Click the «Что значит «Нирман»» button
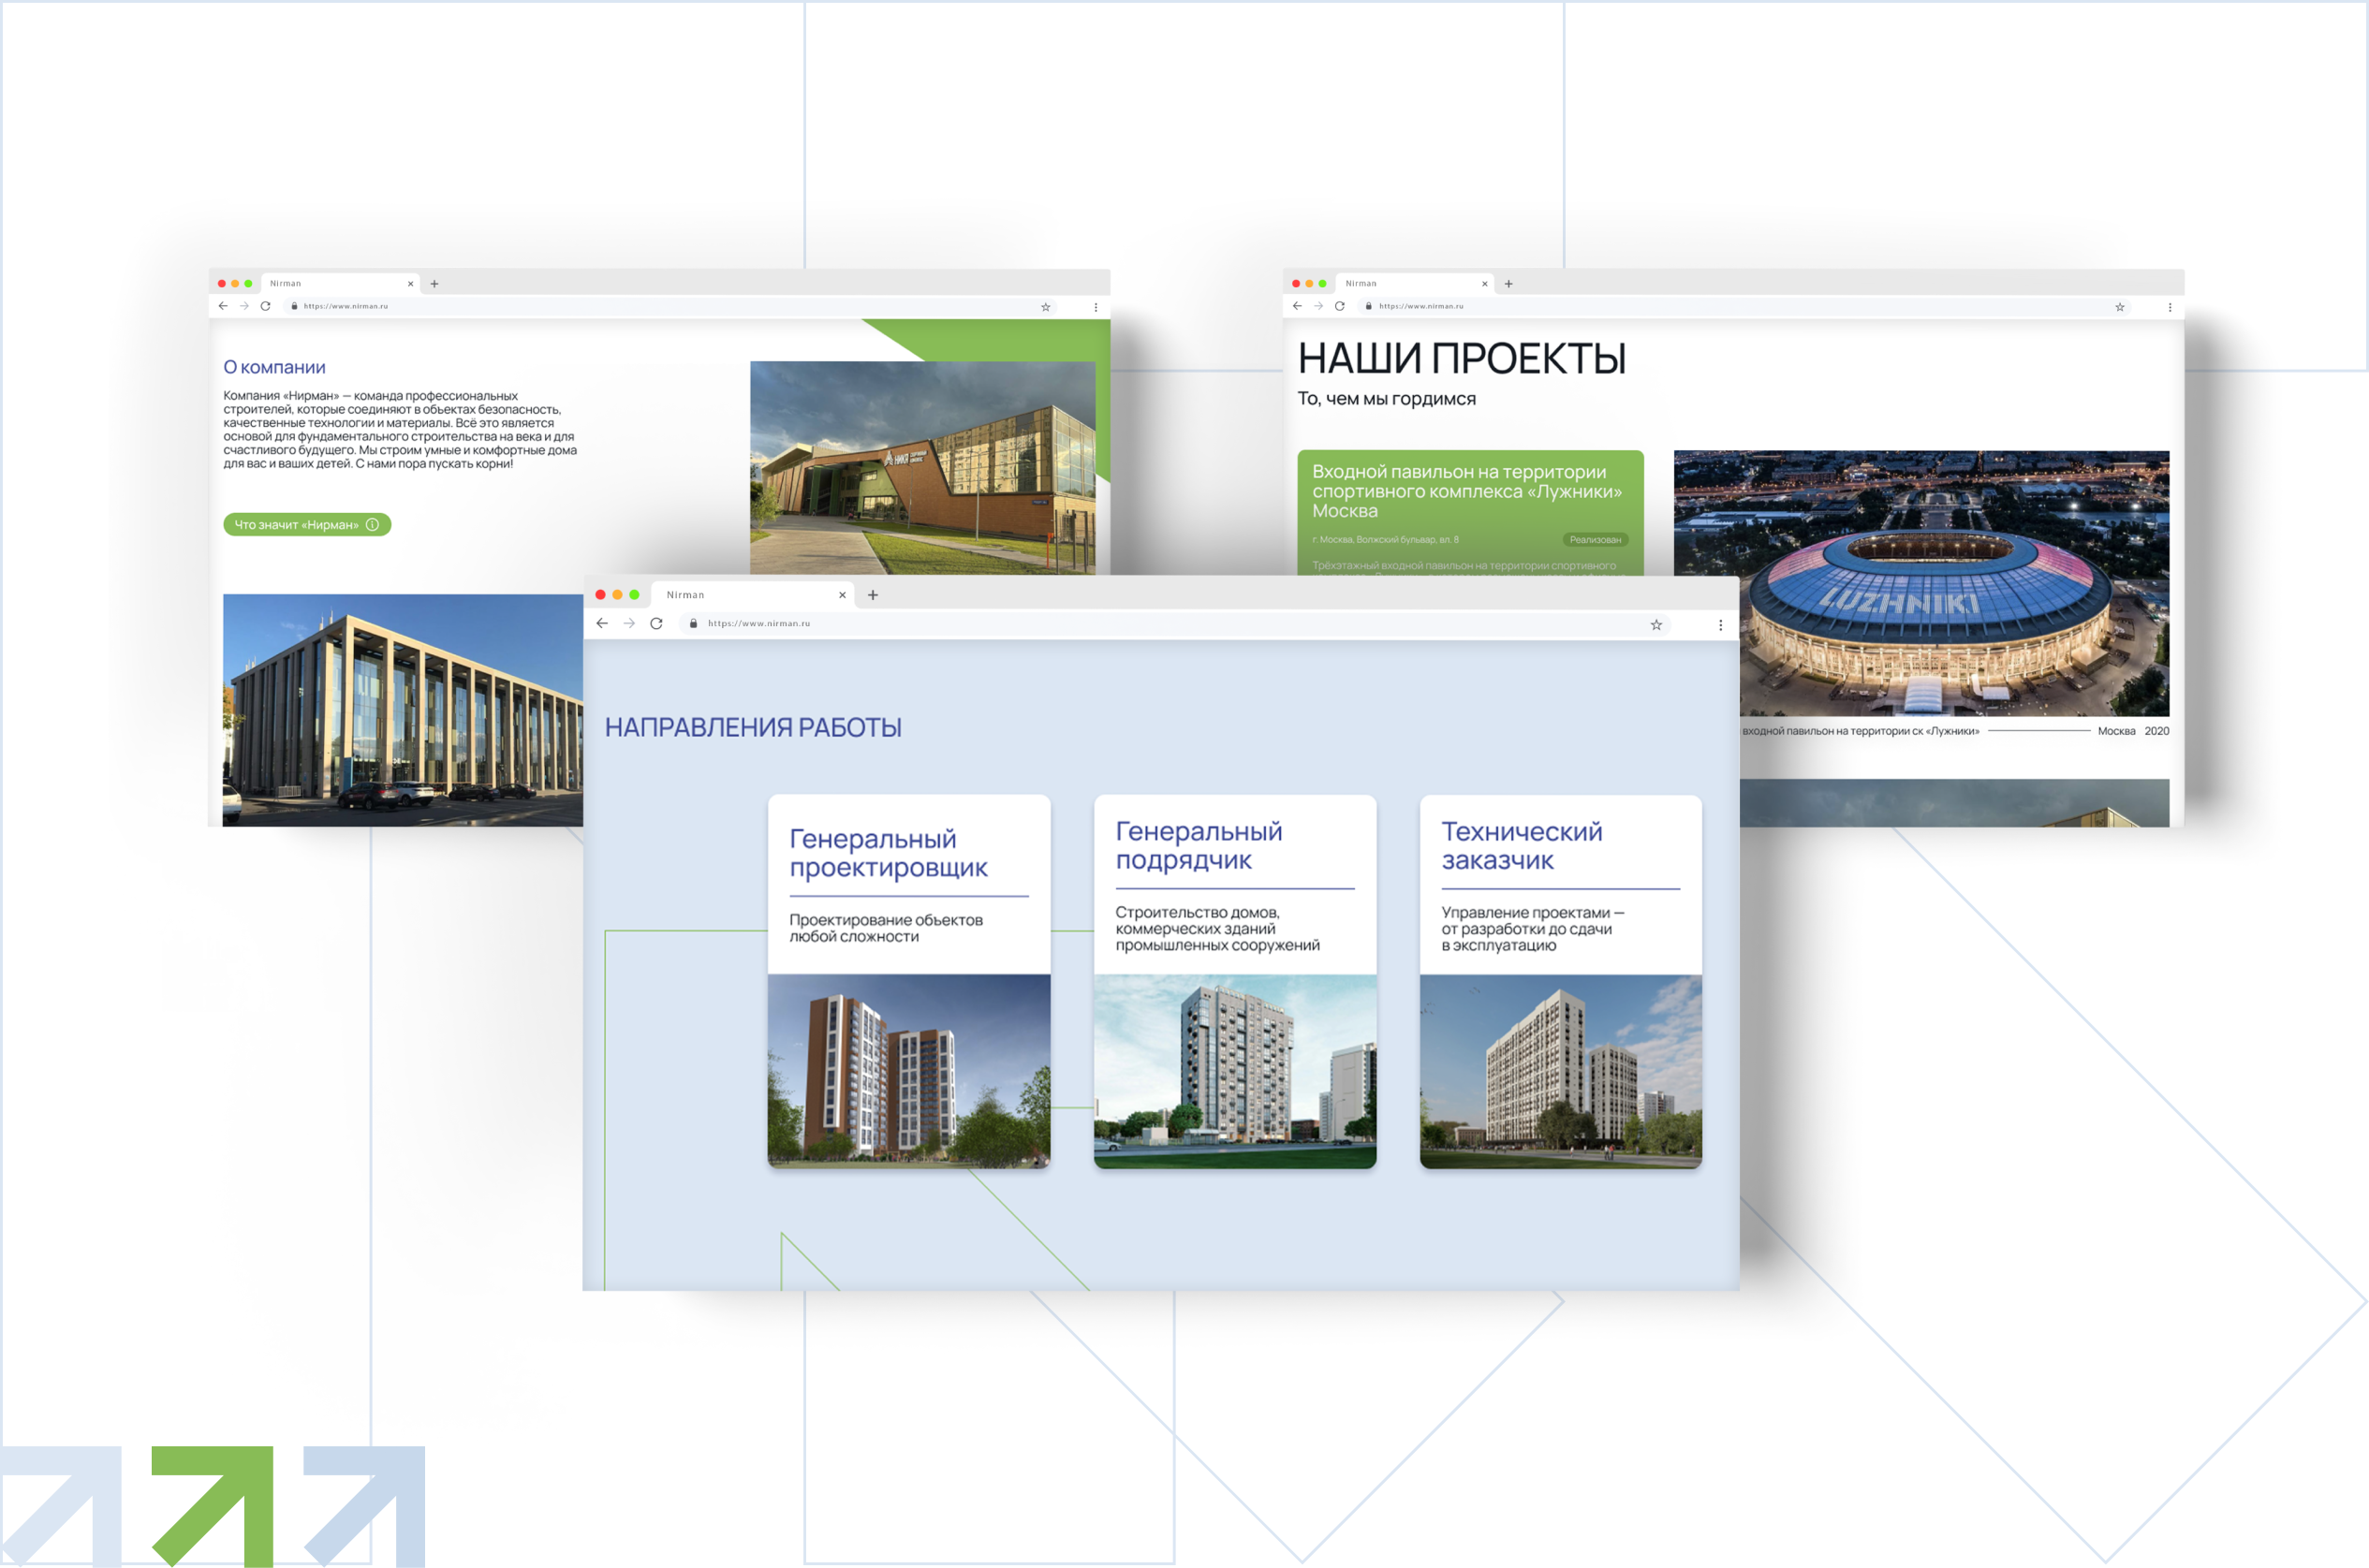The width and height of the screenshot is (2369, 1568). (306, 524)
